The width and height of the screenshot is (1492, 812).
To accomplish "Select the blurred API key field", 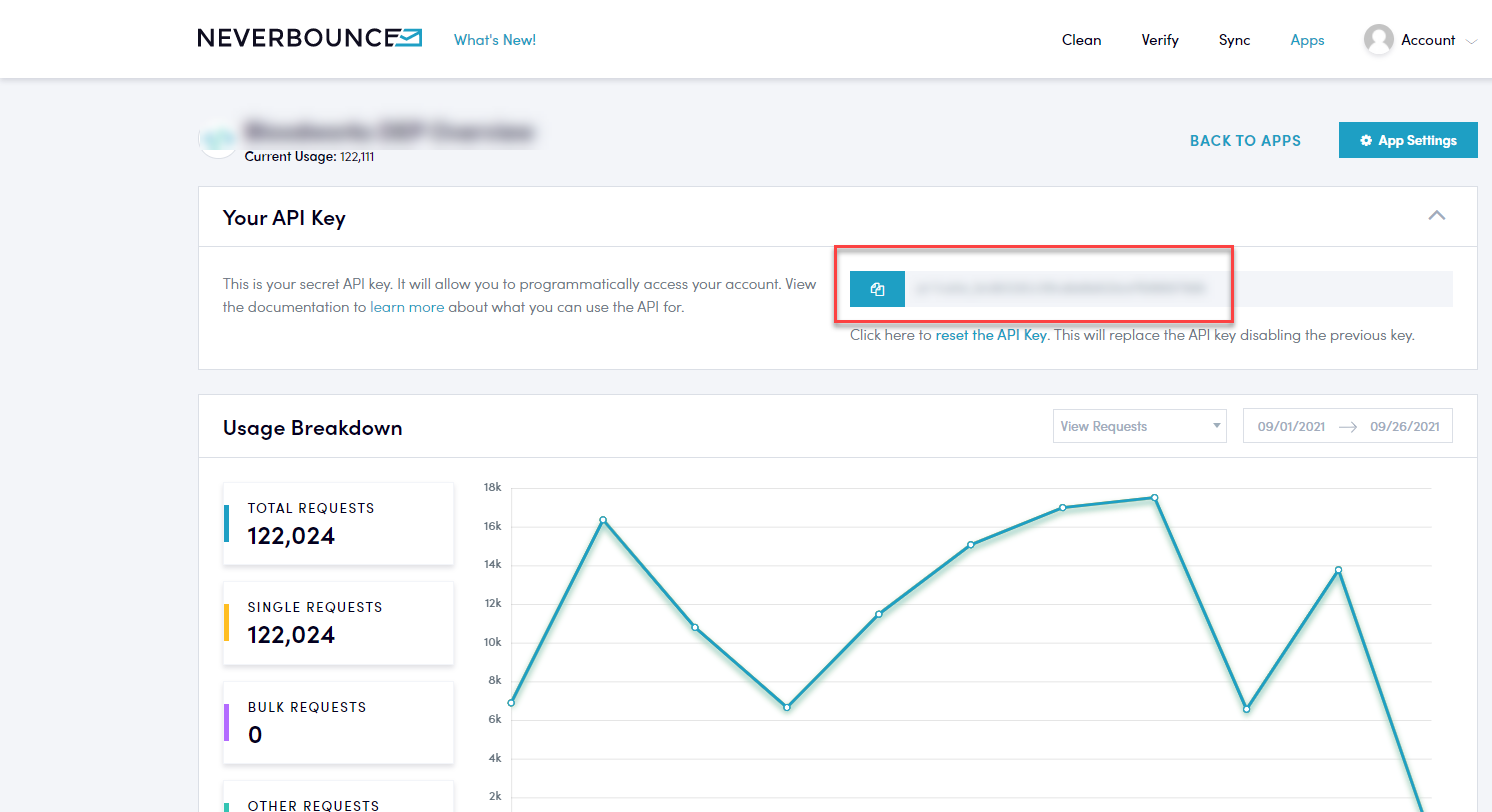I will tap(1179, 289).
